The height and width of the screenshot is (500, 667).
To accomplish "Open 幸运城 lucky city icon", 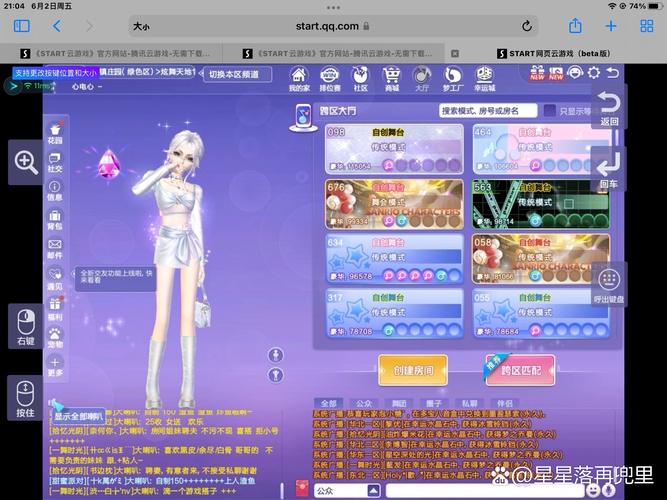I will tap(484, 79).
